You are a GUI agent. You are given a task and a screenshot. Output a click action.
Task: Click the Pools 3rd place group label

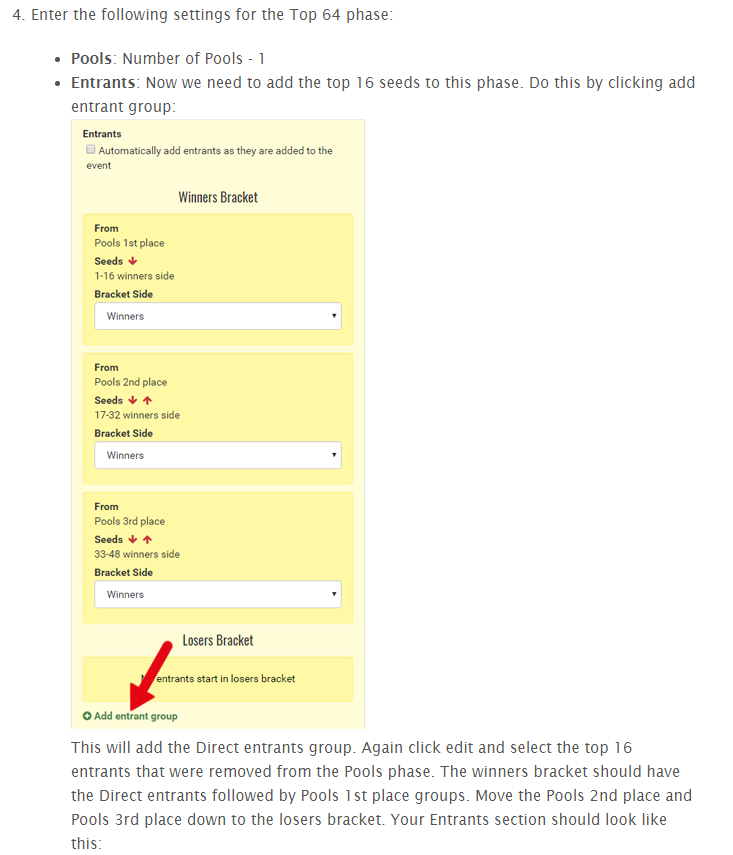[x=129, y=521]
